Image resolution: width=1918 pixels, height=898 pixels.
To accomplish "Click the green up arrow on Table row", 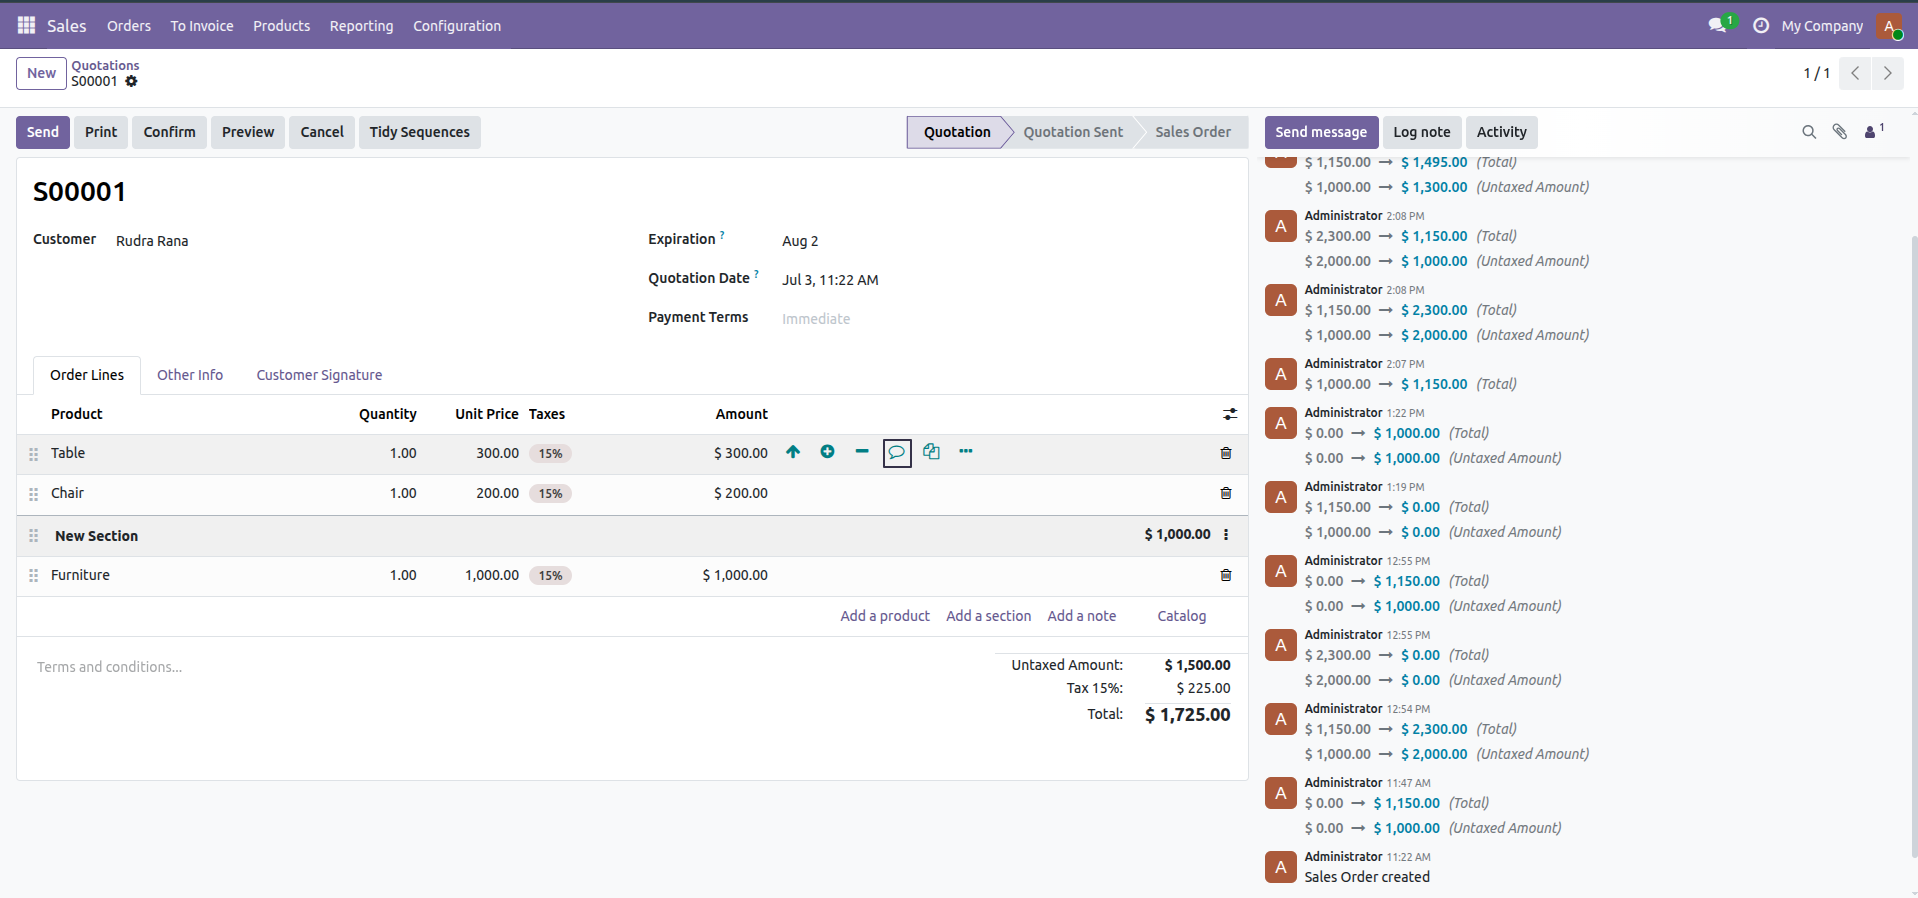I will tap(793, 452).
